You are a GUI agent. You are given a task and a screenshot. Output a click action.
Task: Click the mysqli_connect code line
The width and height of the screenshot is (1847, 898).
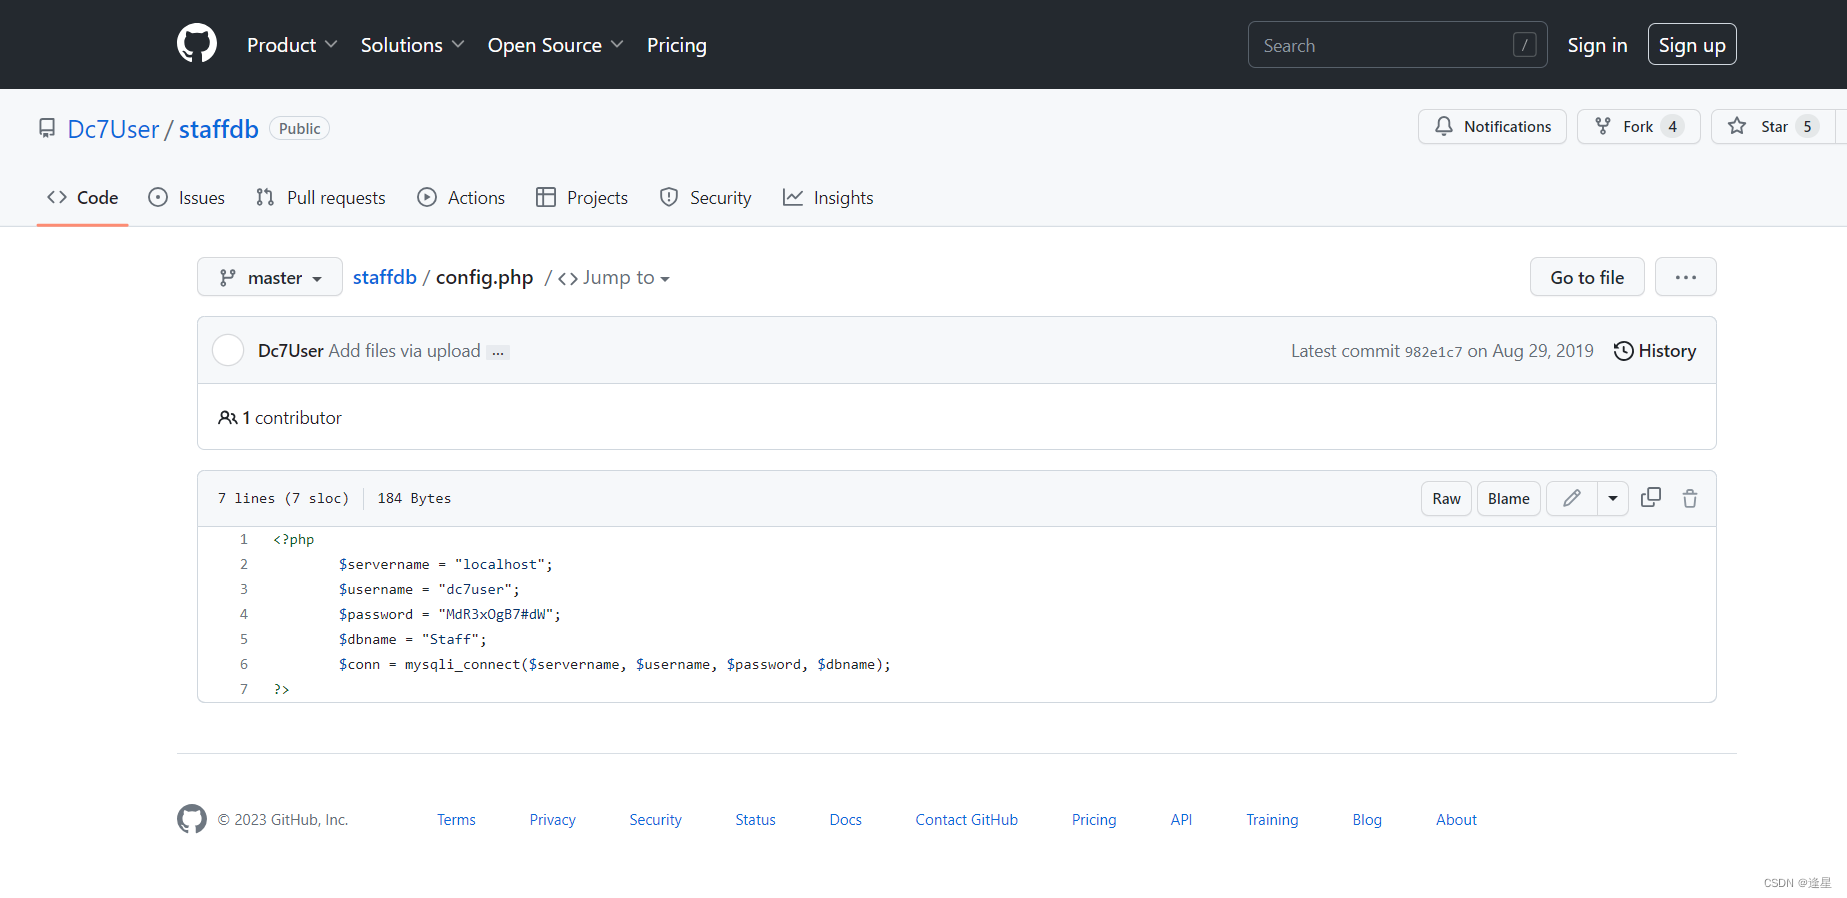[x=615, y=664]
